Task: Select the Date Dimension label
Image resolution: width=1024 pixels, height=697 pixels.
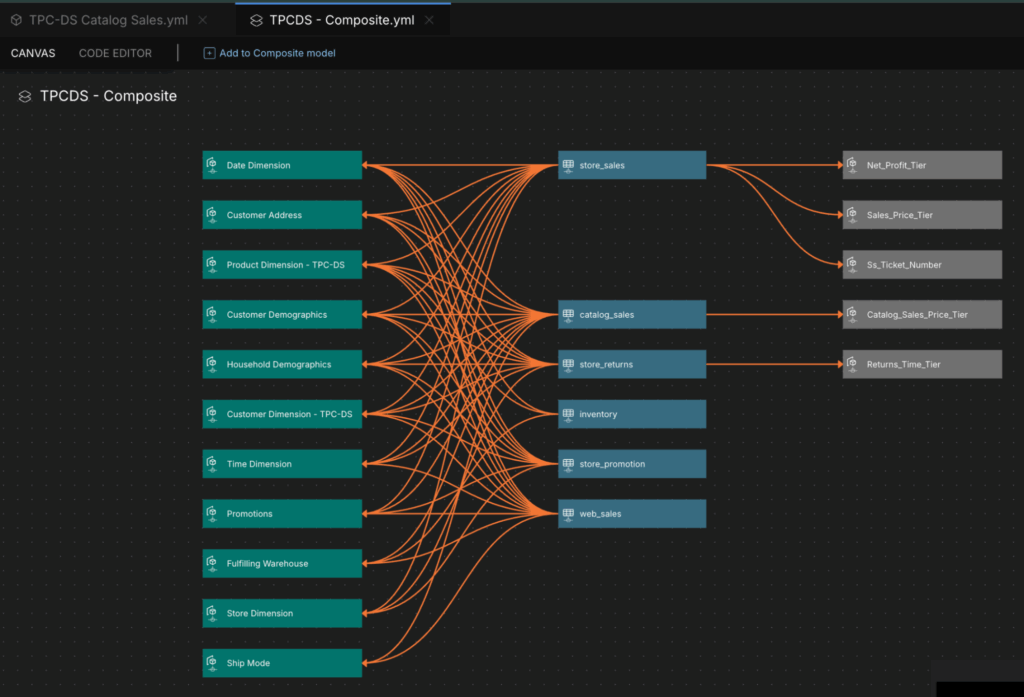Action: coord(258,165)
